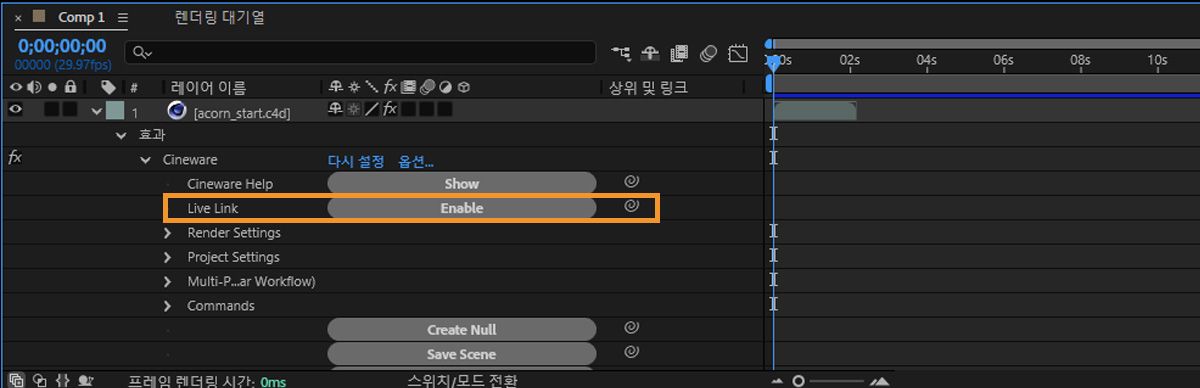This screenshot has width=1200, height=388.
Task: Click Enable button for Live Link
Action: coord(462,208)
